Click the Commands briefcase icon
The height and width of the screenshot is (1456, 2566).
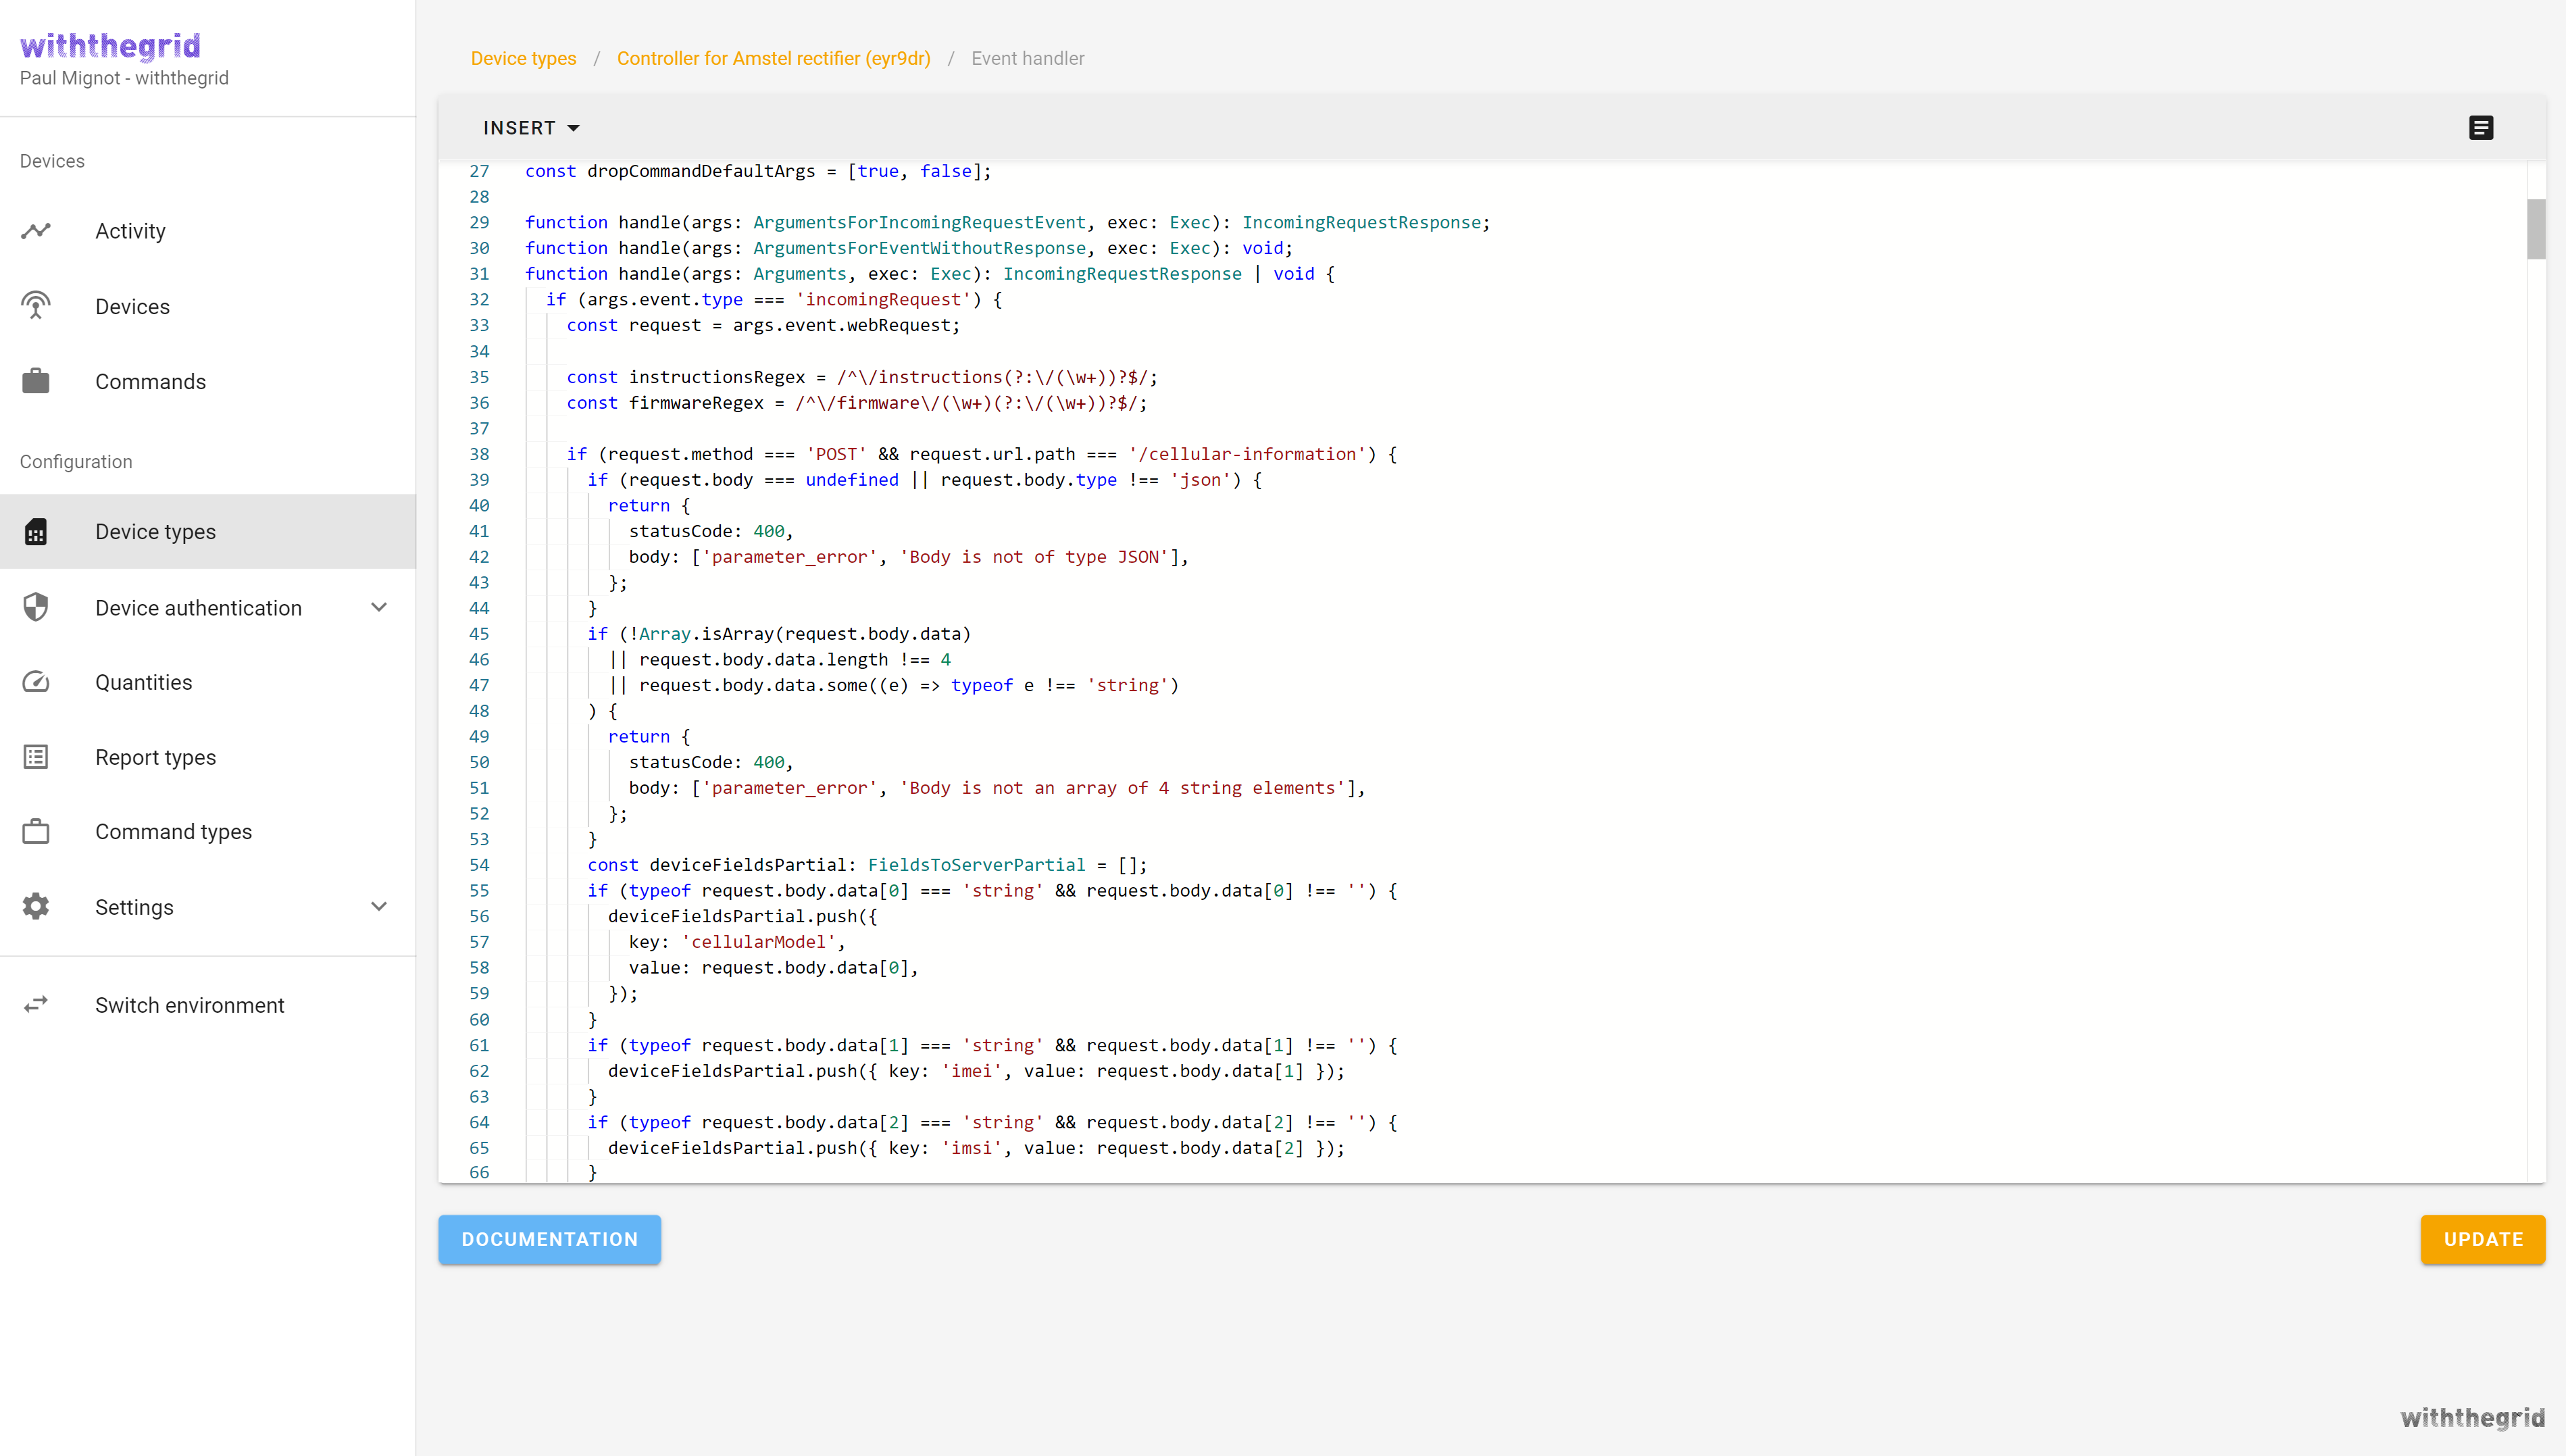point(36,381)
